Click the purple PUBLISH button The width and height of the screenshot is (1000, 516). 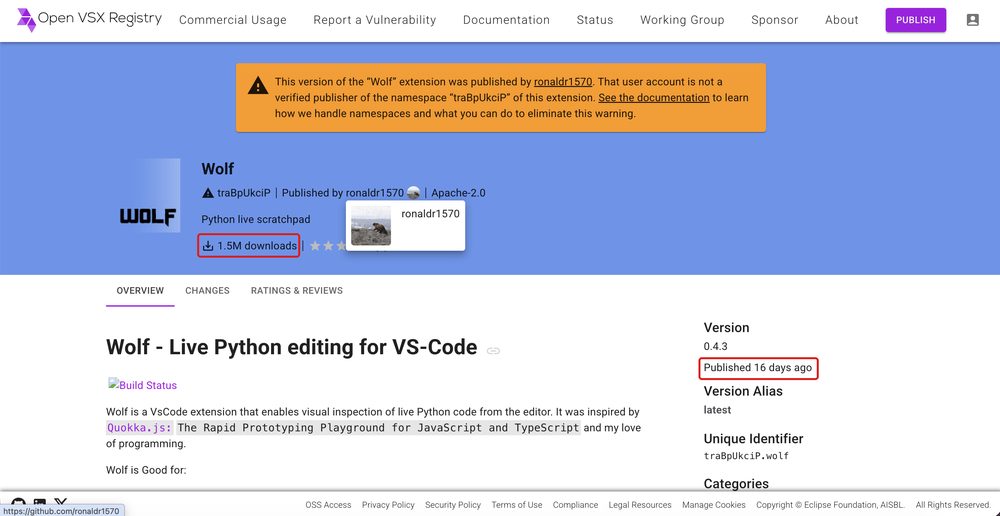[x=916, y=20]
